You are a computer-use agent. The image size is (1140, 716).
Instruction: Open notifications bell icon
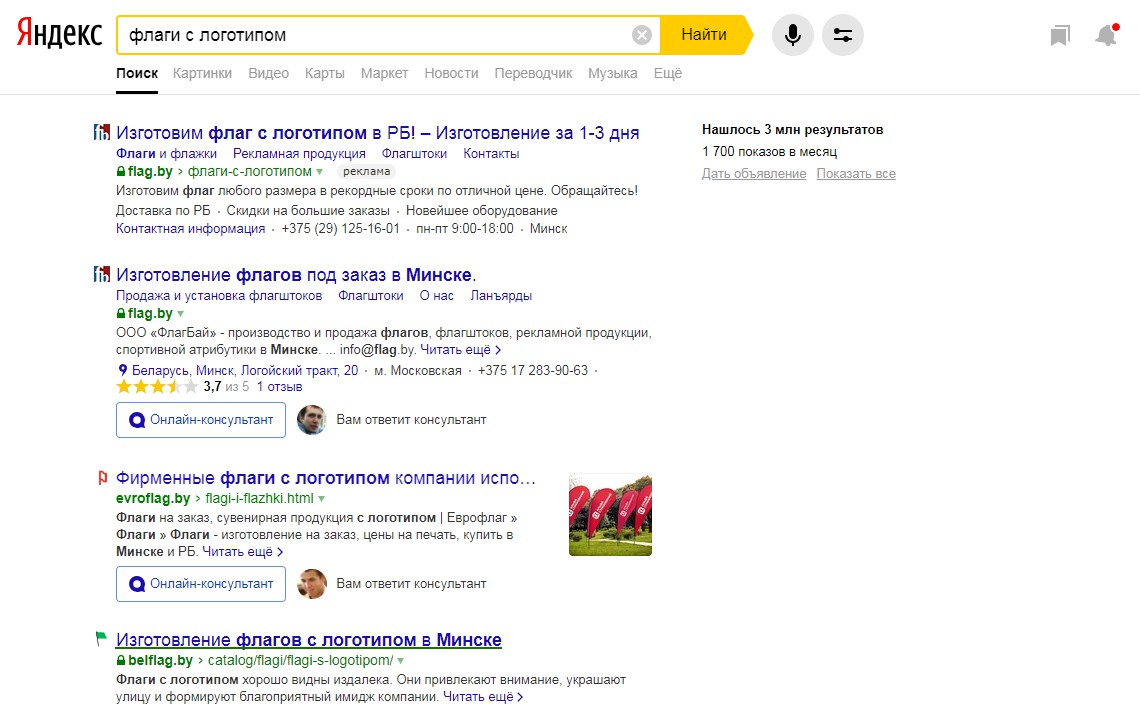1107,35
